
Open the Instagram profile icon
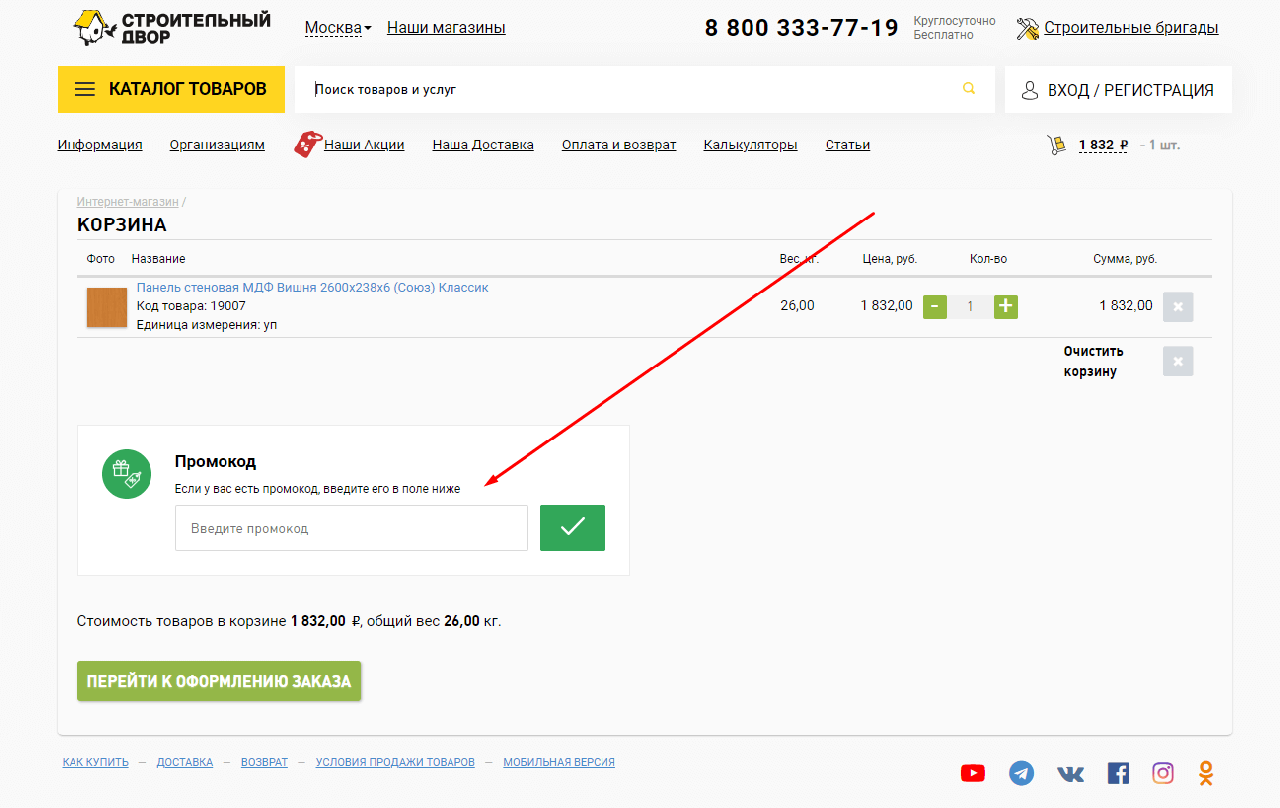pyautogui.click(x=1162, y=773)
